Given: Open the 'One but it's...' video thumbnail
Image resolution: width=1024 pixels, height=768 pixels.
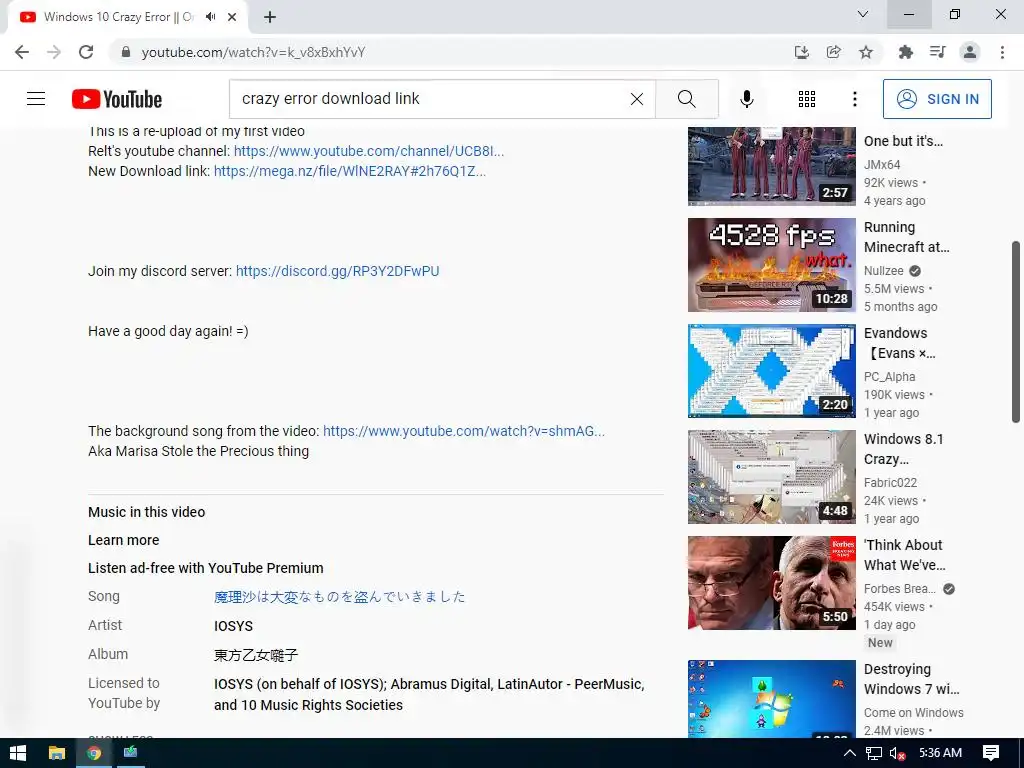Looking at the screenshot, I should click(x=771, y=166).
